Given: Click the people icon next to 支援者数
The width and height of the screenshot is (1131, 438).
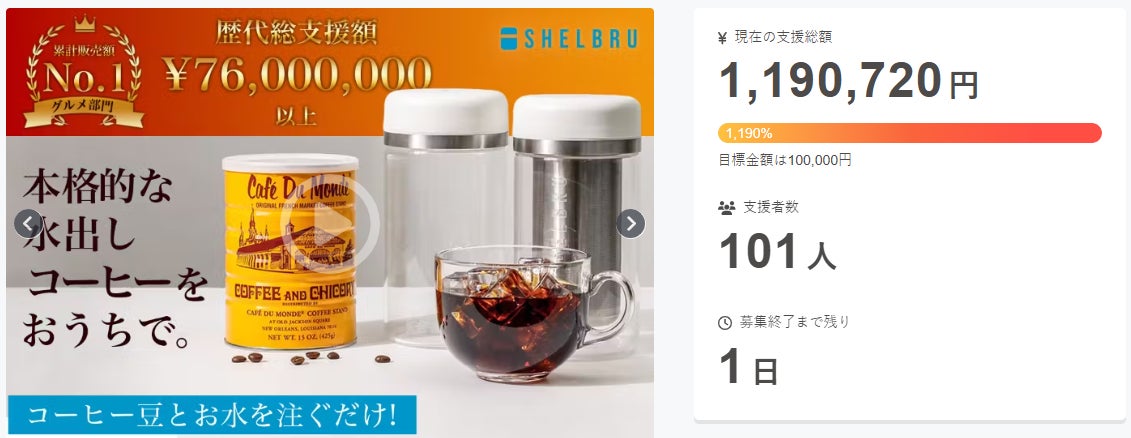Looking at the screenshot, I should pyautogui.click(x=726, y=208).
